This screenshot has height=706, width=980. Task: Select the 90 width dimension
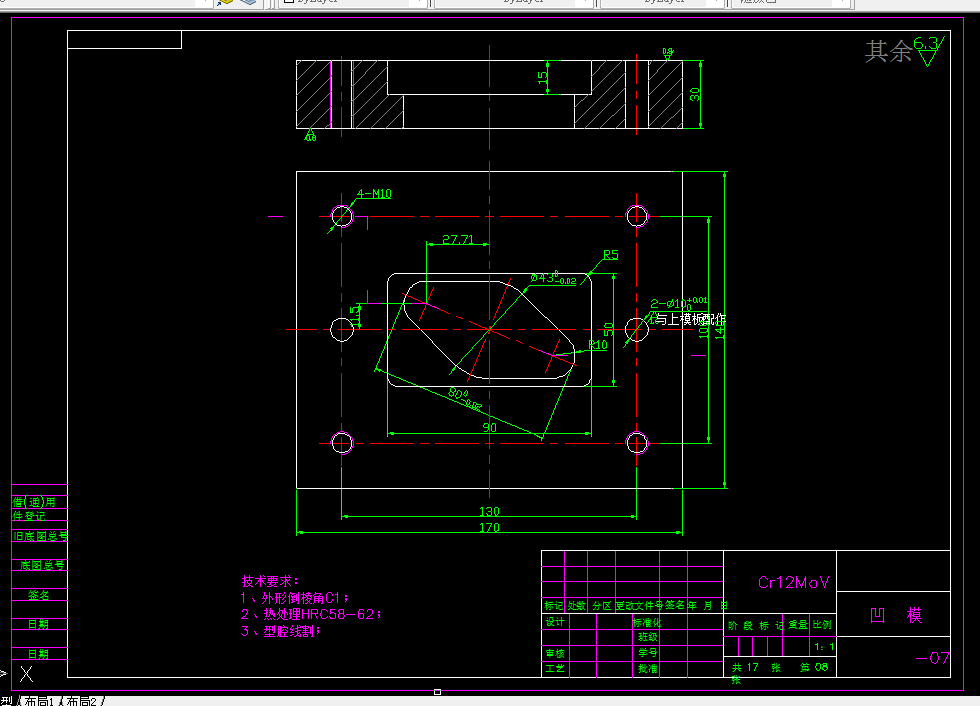(489, 427)
